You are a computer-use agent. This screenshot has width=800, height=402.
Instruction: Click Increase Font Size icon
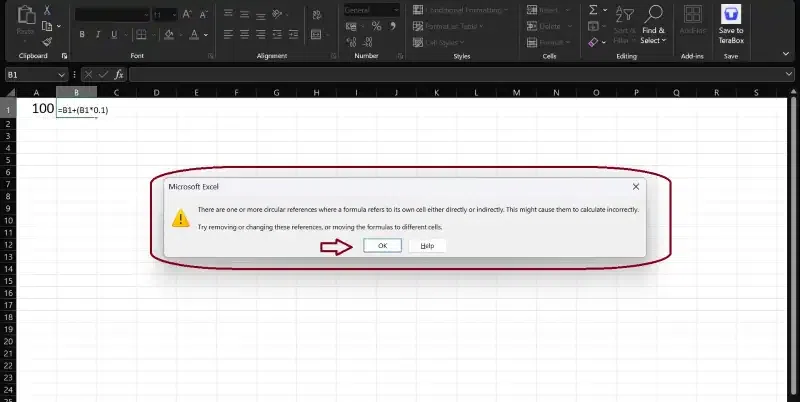(x=187, y=14)
